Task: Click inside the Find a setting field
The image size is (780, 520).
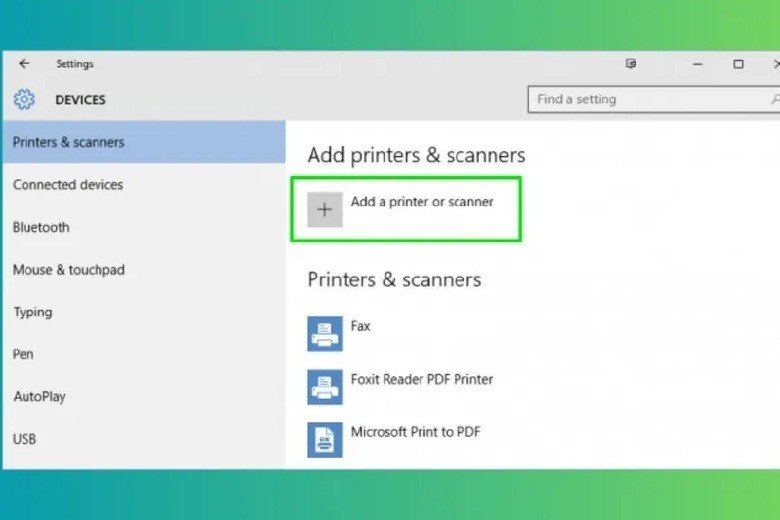Action: pos(647,100)
